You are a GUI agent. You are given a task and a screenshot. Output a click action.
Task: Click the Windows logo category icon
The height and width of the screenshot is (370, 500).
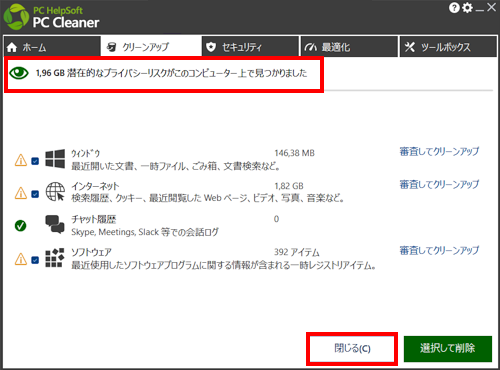click(x=55, y=159)
